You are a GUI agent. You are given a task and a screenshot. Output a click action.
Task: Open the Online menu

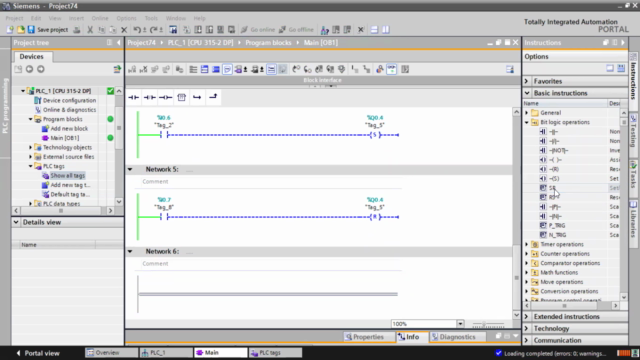pos(100,18)
